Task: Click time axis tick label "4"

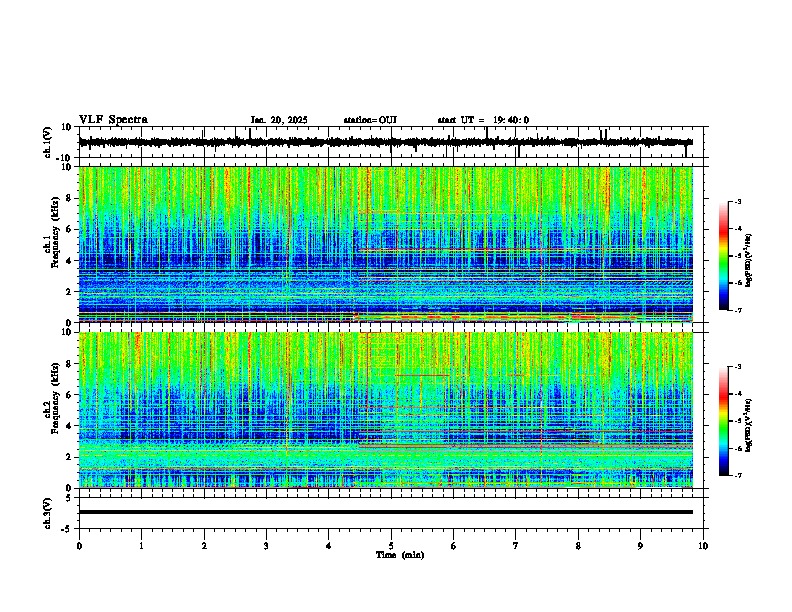Action: pyautogui.click(x=329, y=546)
